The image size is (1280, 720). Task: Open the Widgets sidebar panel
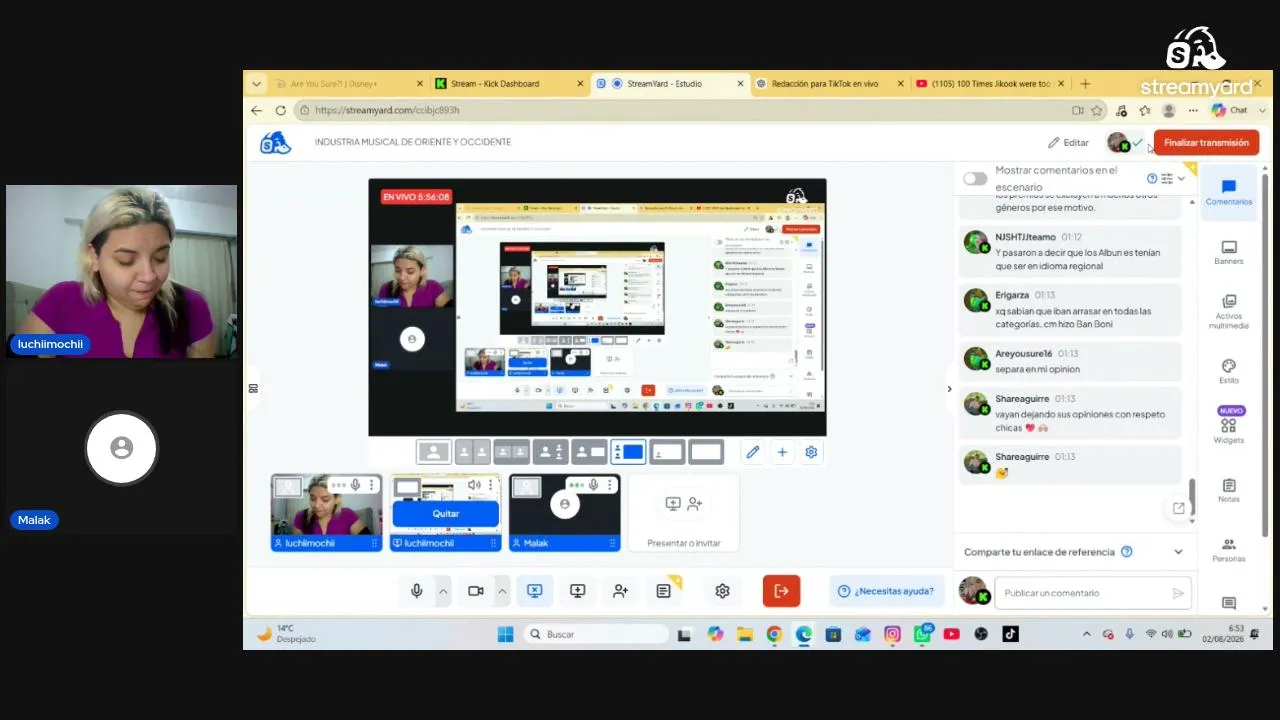click(x=1228, y=426)
